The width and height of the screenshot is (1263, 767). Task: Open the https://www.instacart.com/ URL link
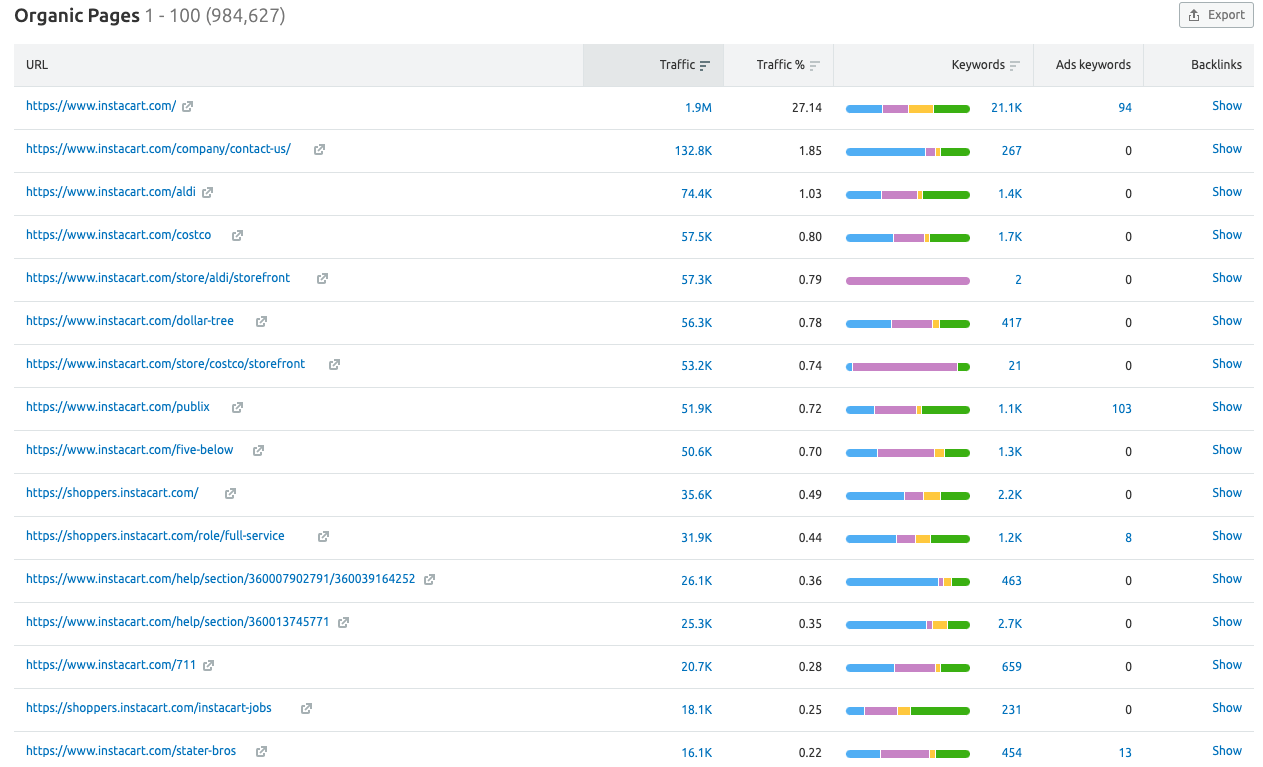tap(101, 106)
